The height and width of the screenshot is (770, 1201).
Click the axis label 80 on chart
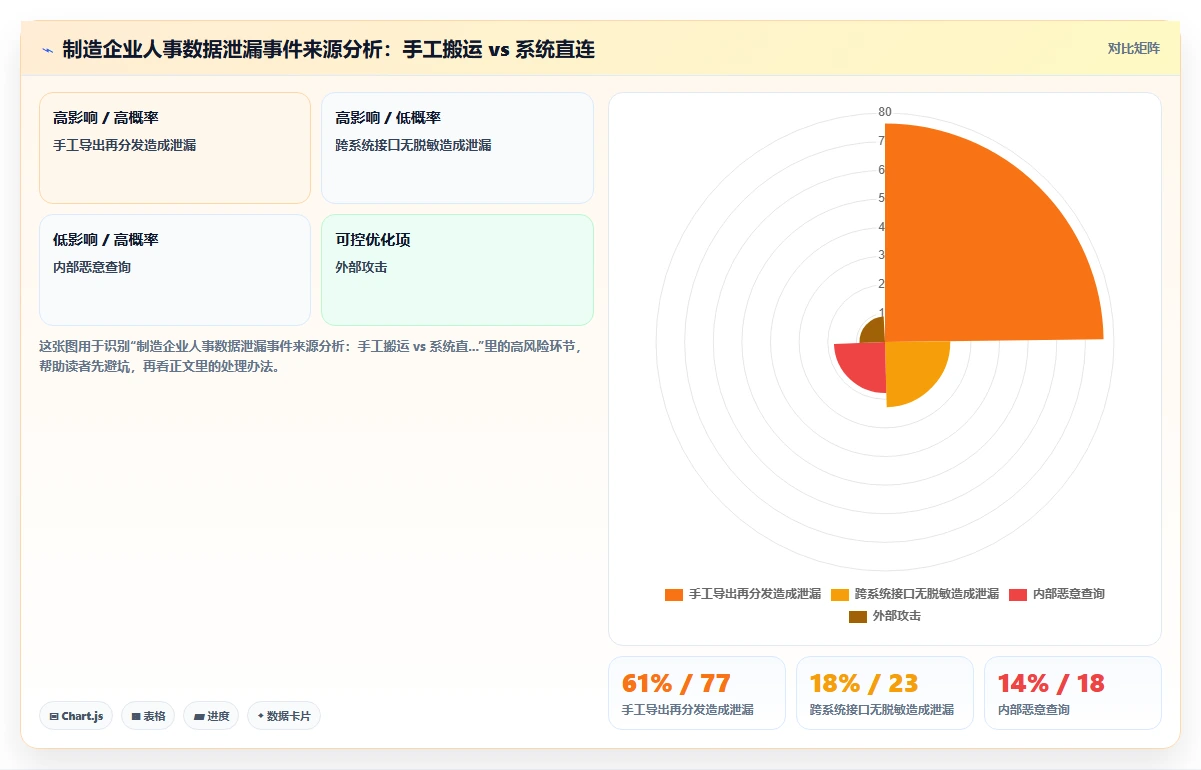pos(885,112)
